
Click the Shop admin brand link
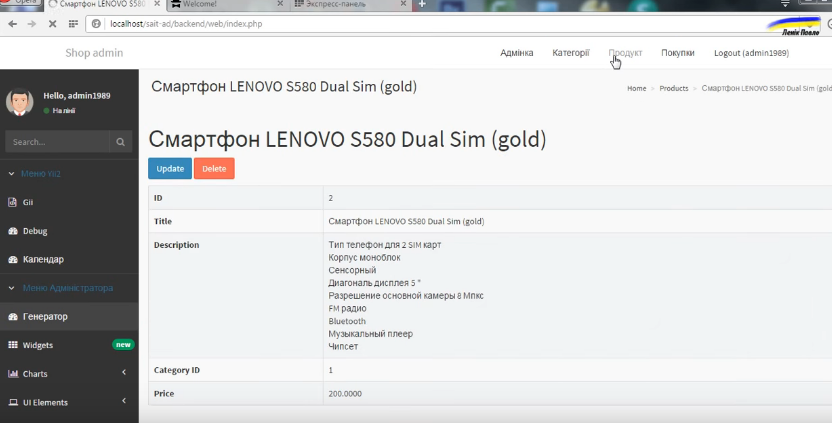(94, 53)
